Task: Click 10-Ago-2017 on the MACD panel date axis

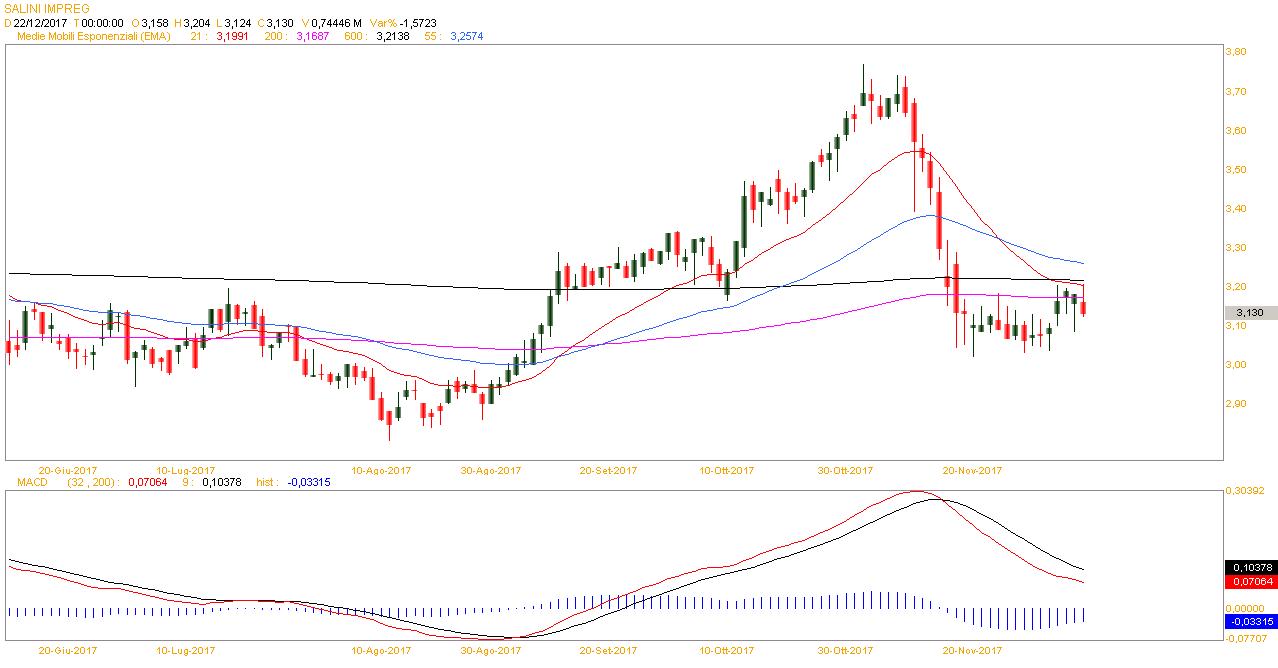Action: coord(381,650)
